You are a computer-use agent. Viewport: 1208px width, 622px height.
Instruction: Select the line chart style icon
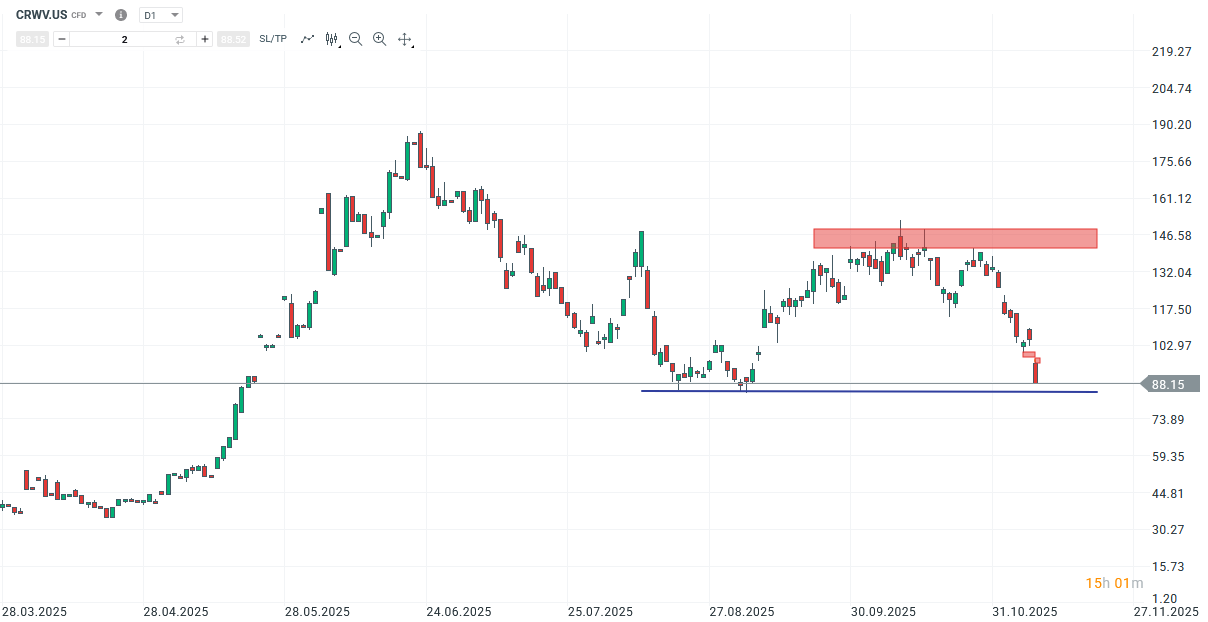click(307, 38)
